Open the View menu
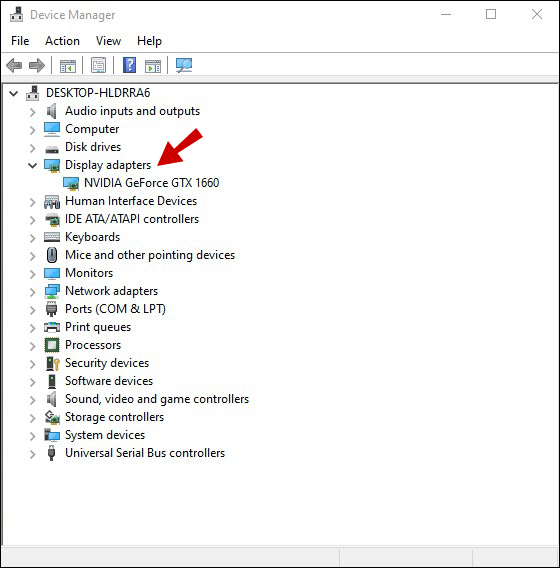This screenshot has height=568, width=560. [x=108, y=41]
